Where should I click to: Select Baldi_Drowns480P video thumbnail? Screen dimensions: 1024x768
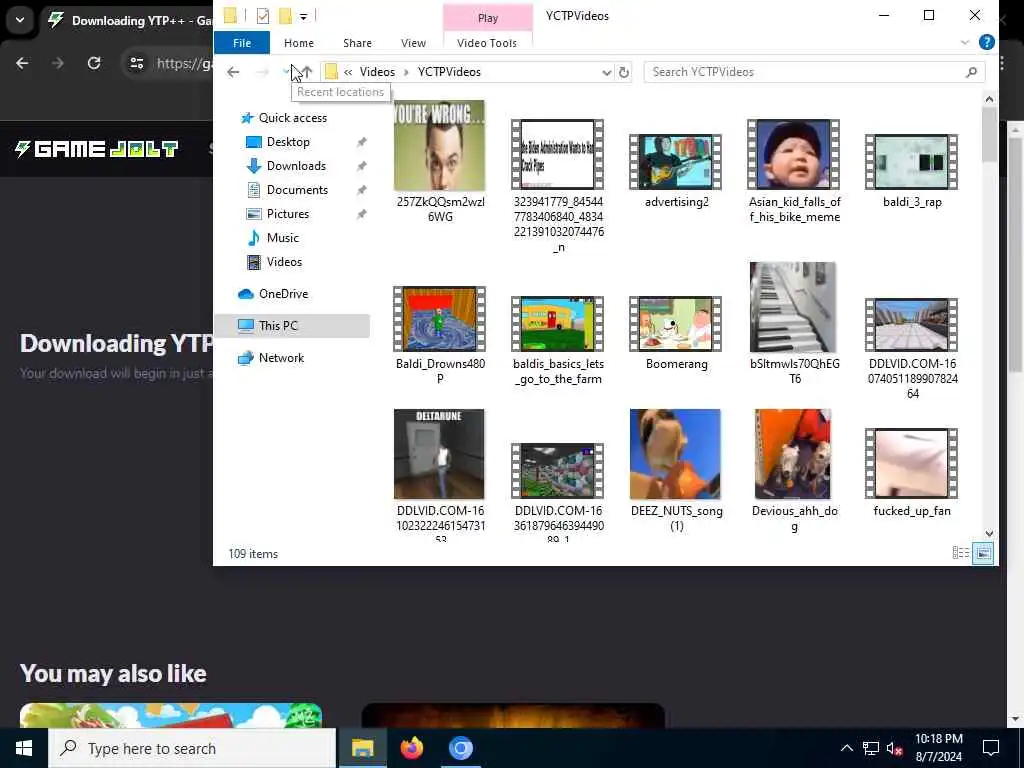[440, 319]
